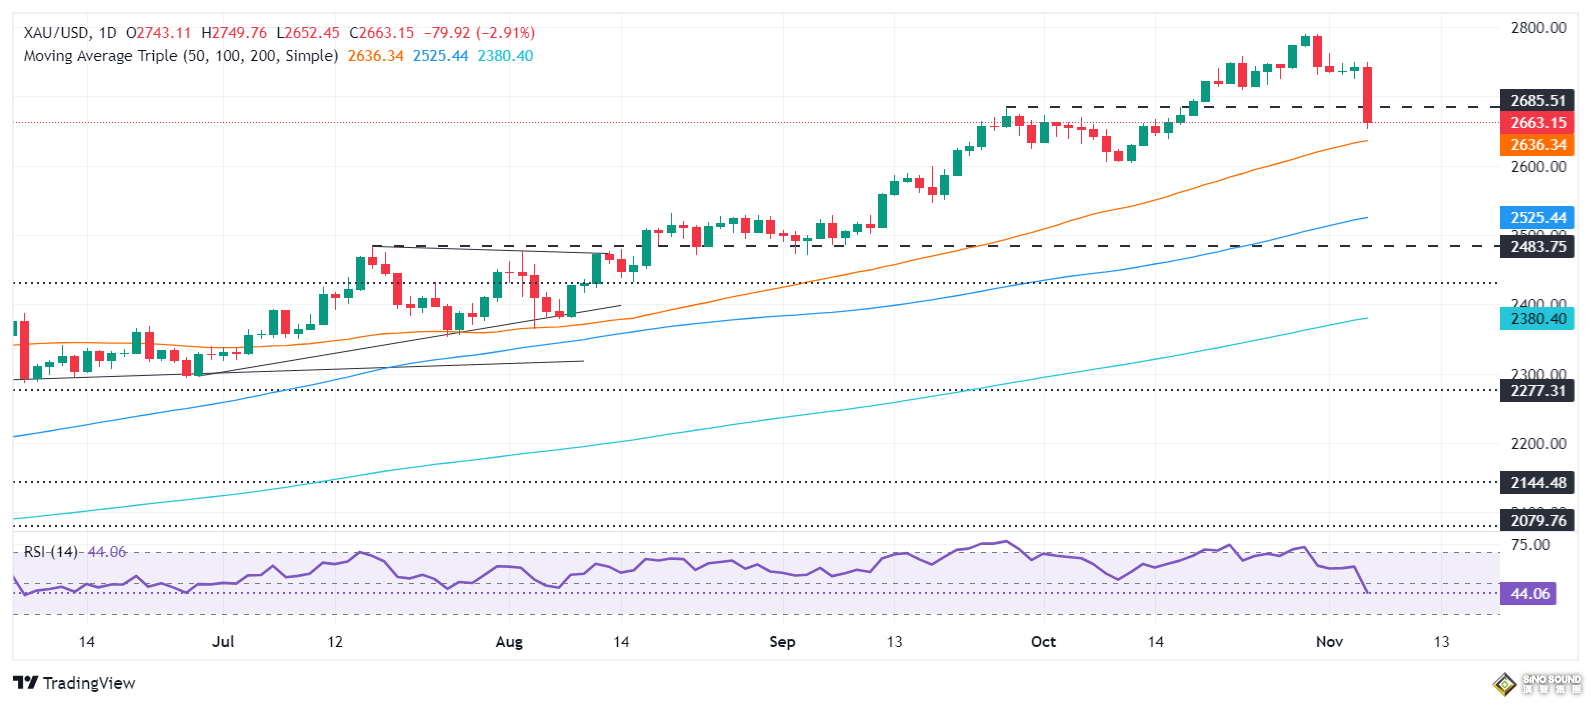Select the 1D interval label

point(108,33)
